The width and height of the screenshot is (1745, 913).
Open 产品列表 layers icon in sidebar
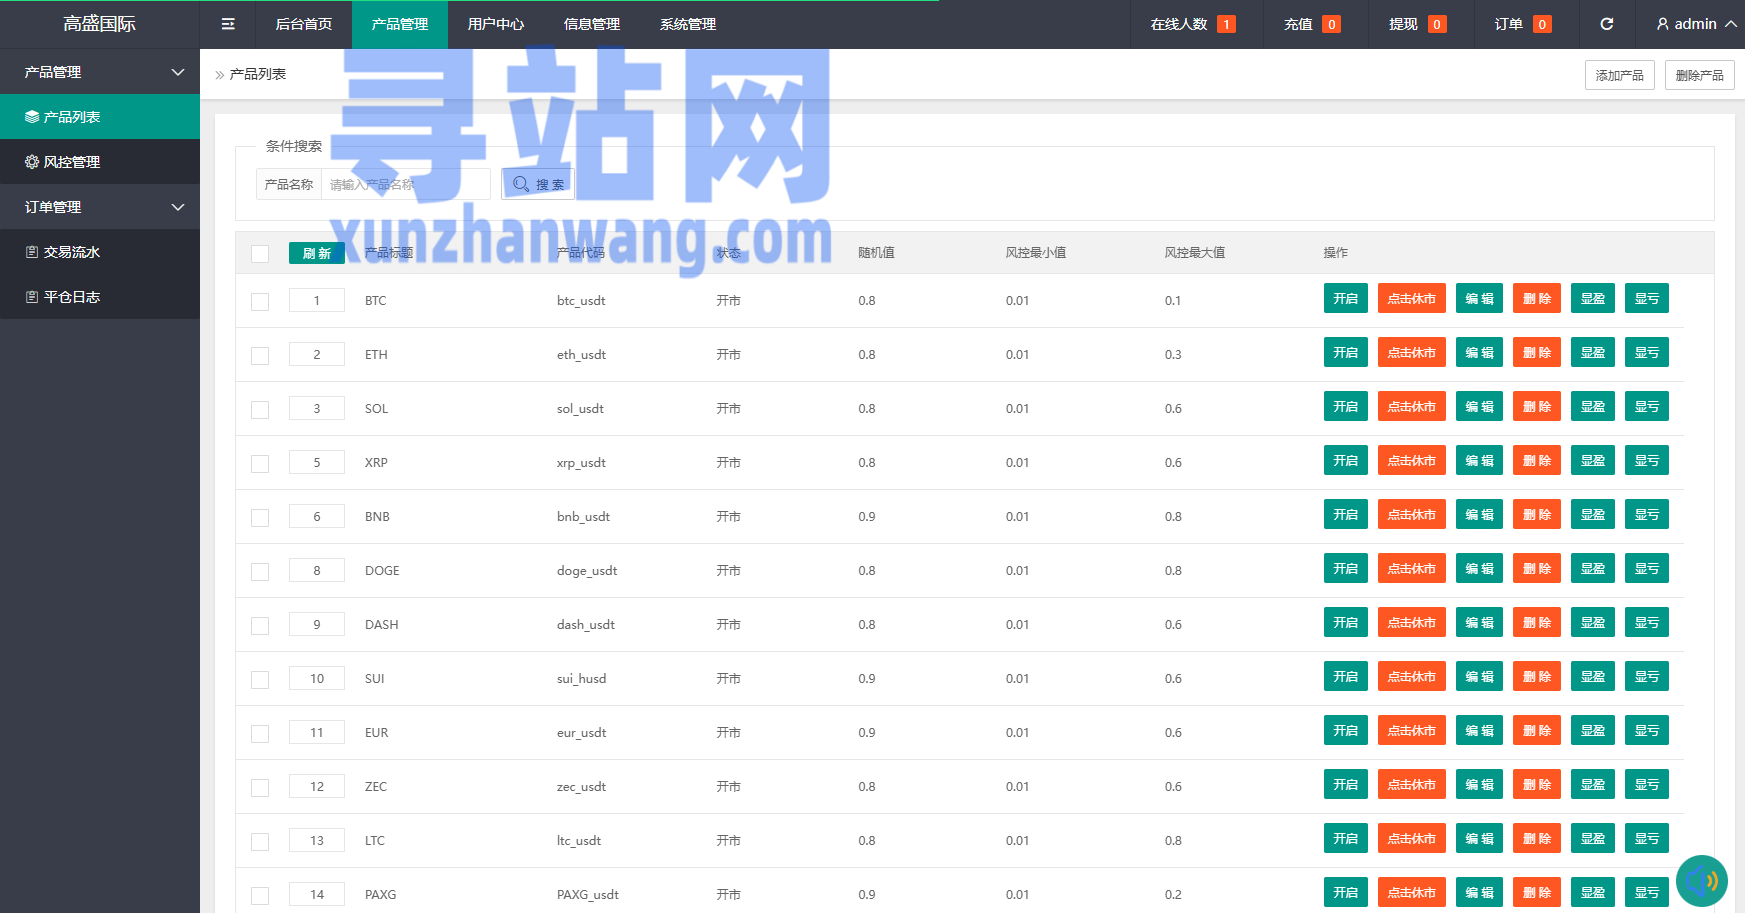click(32, 117)
